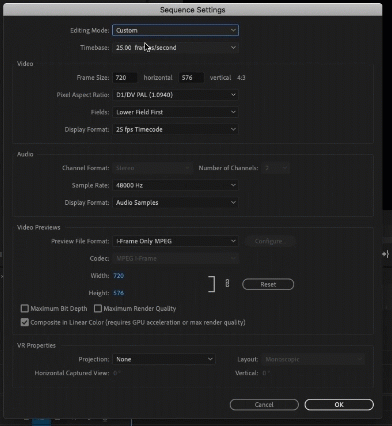Toggle the width-height link chain icon
Viewport: 392px width, 426px height.
tap(227, 283)
